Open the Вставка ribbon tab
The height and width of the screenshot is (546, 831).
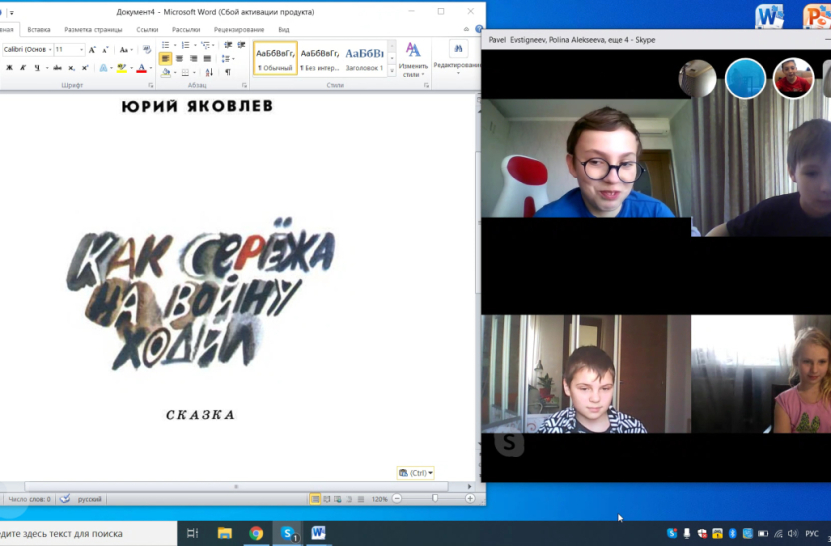pyautogui.click(x=39, y=30)
